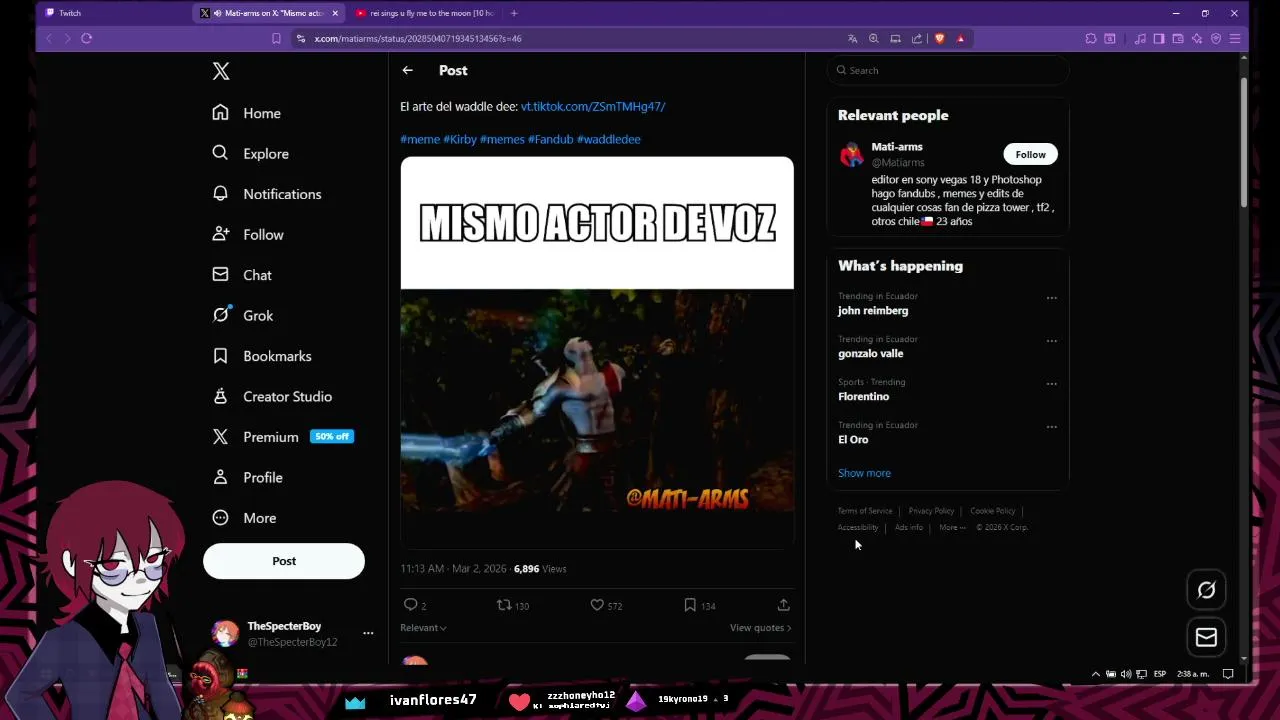Image resolution: width=1280 pixels, height=720 pixels.
Task: Click View quotes
Action: click(760, 628)
